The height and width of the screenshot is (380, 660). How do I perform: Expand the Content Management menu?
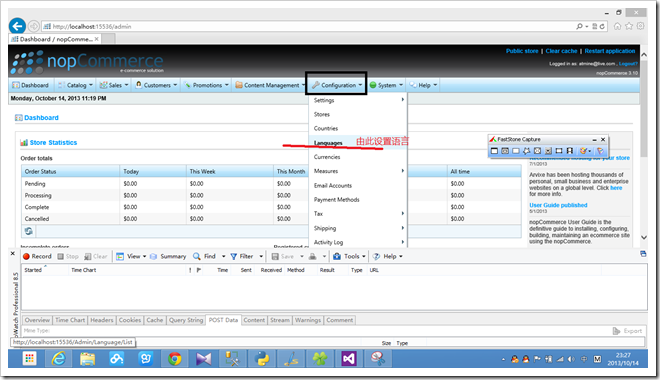tap(270, 85)
